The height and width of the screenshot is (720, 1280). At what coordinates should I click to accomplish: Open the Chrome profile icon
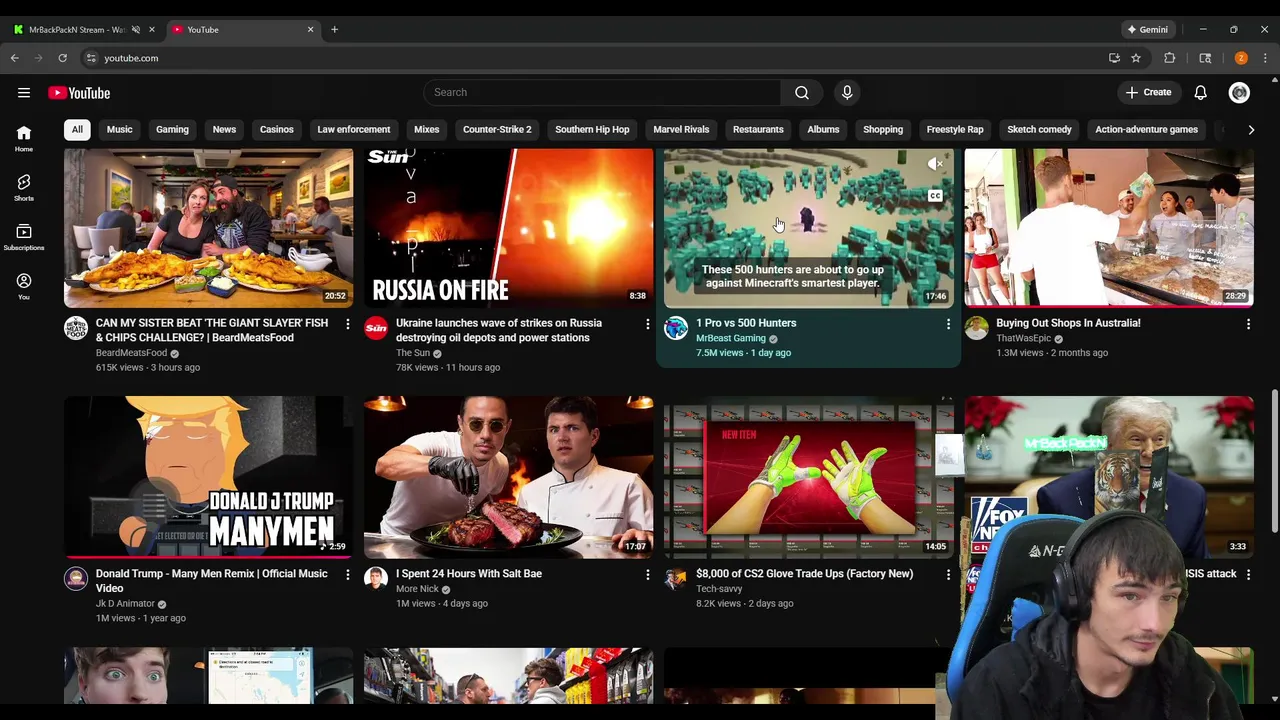pyautogui.click(x=1241, y=58)
